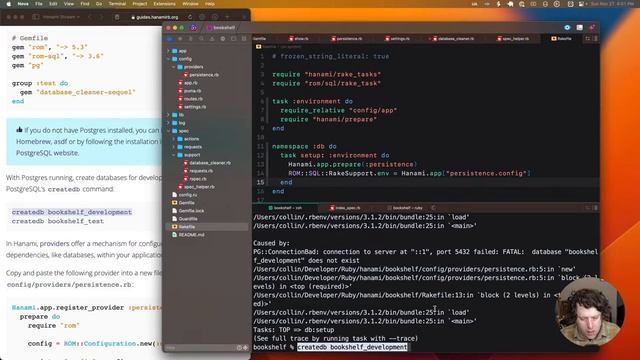This screenshot has width=640, height=360.
Task: Open Gemfile in the file tree
Action: click(183, 203)
